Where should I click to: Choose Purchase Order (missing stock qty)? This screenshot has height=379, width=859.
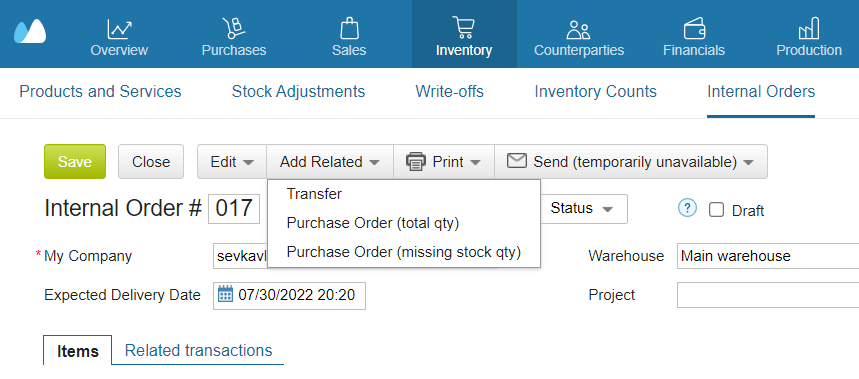404,252
